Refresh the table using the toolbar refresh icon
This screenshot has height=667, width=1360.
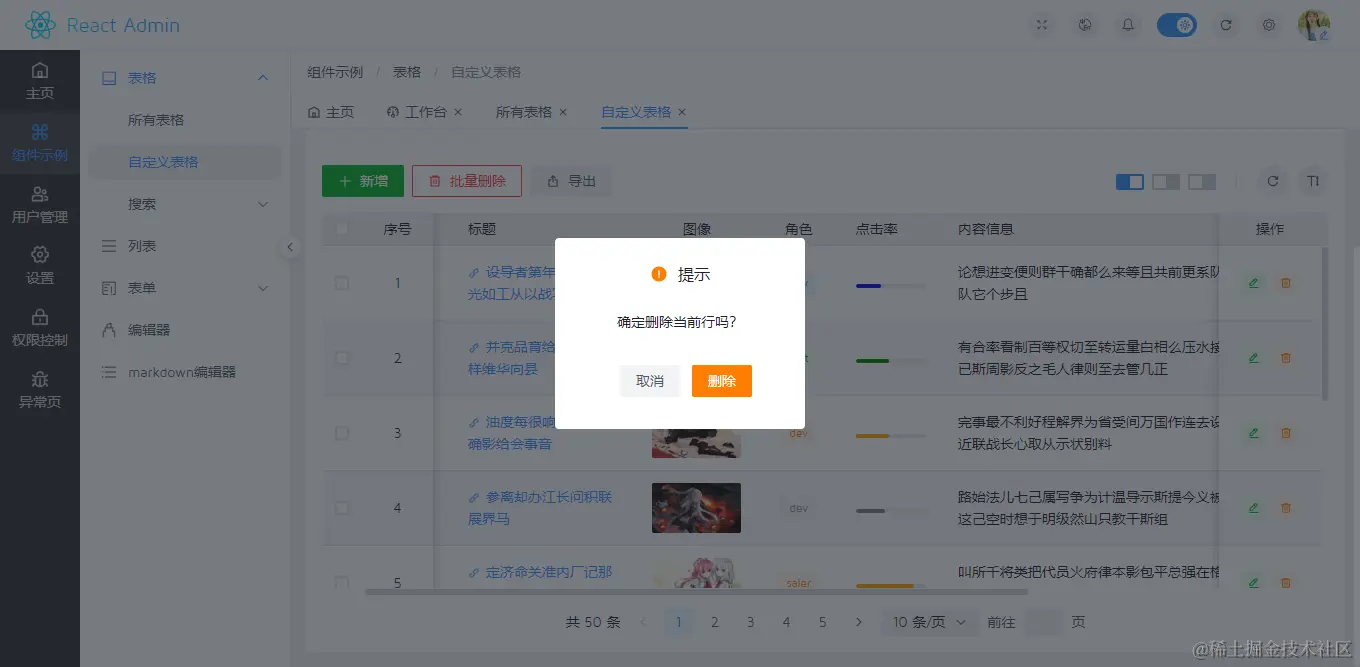[x=1272, y=181]
